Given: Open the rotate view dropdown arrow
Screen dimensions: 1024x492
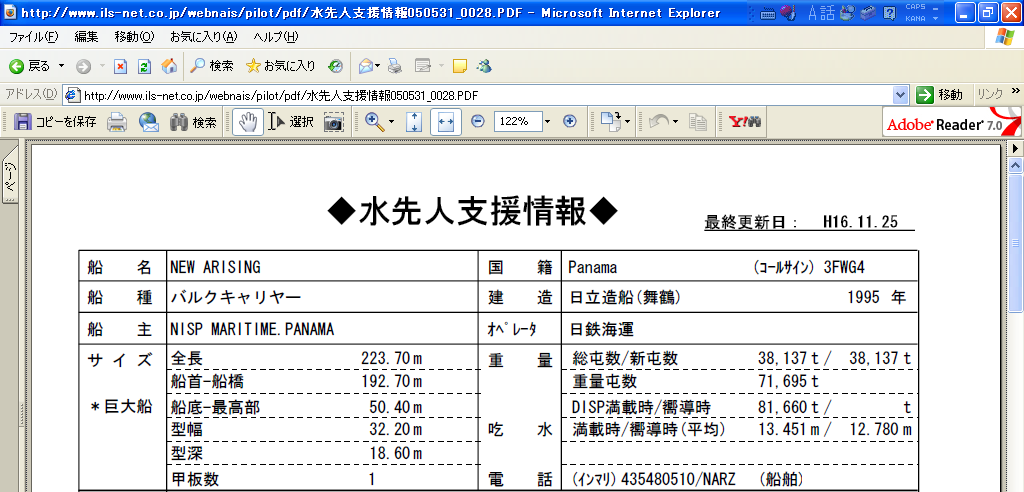Looking at the screenshot, I should (x=677, y=122).
